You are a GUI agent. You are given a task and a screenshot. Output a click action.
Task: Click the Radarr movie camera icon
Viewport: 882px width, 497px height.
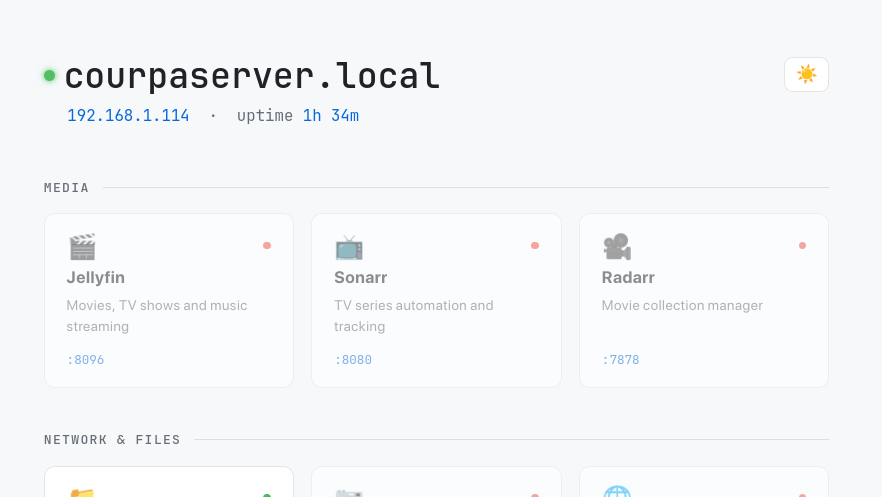tap(617, 247)
